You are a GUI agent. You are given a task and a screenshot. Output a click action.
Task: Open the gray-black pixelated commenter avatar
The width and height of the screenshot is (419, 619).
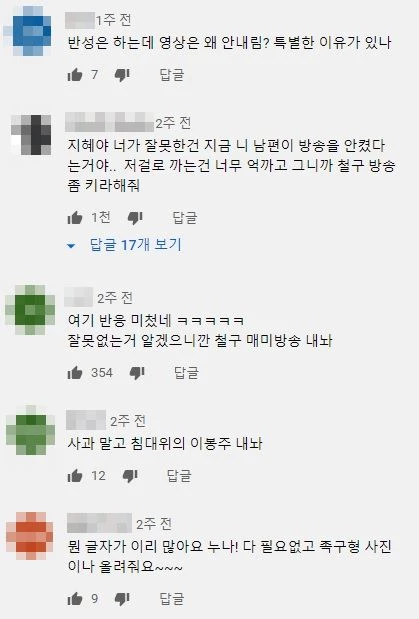[31, 135]
